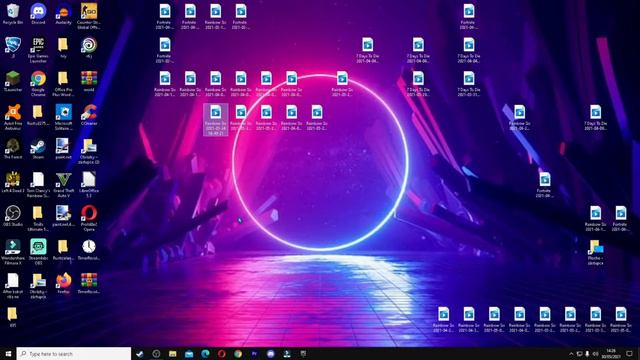The image size is (640, 360).
Task: Open Microsoft Edge from the taskbar
Action: click(205, 353)
